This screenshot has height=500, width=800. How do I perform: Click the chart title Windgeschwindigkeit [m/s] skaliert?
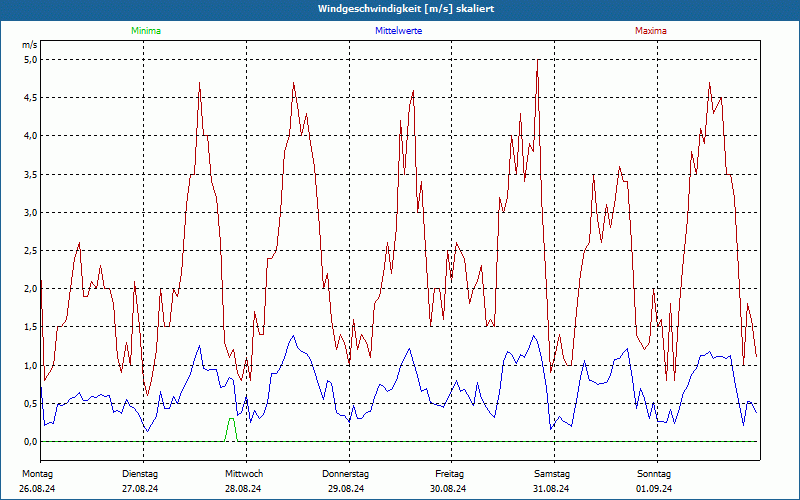[x=406, y=9]
